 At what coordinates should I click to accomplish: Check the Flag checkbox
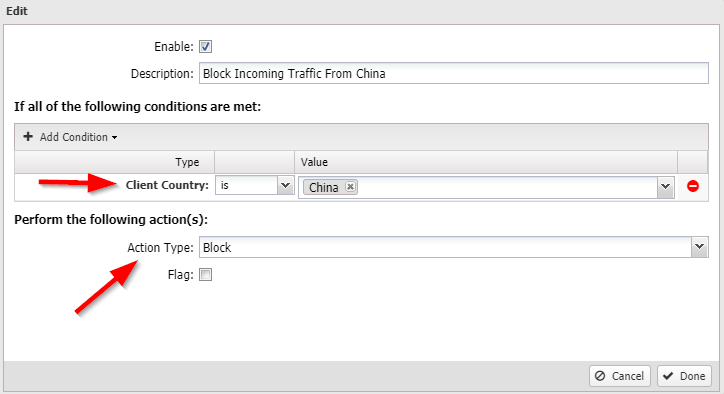pyautogui.click(x=205, y=275)
